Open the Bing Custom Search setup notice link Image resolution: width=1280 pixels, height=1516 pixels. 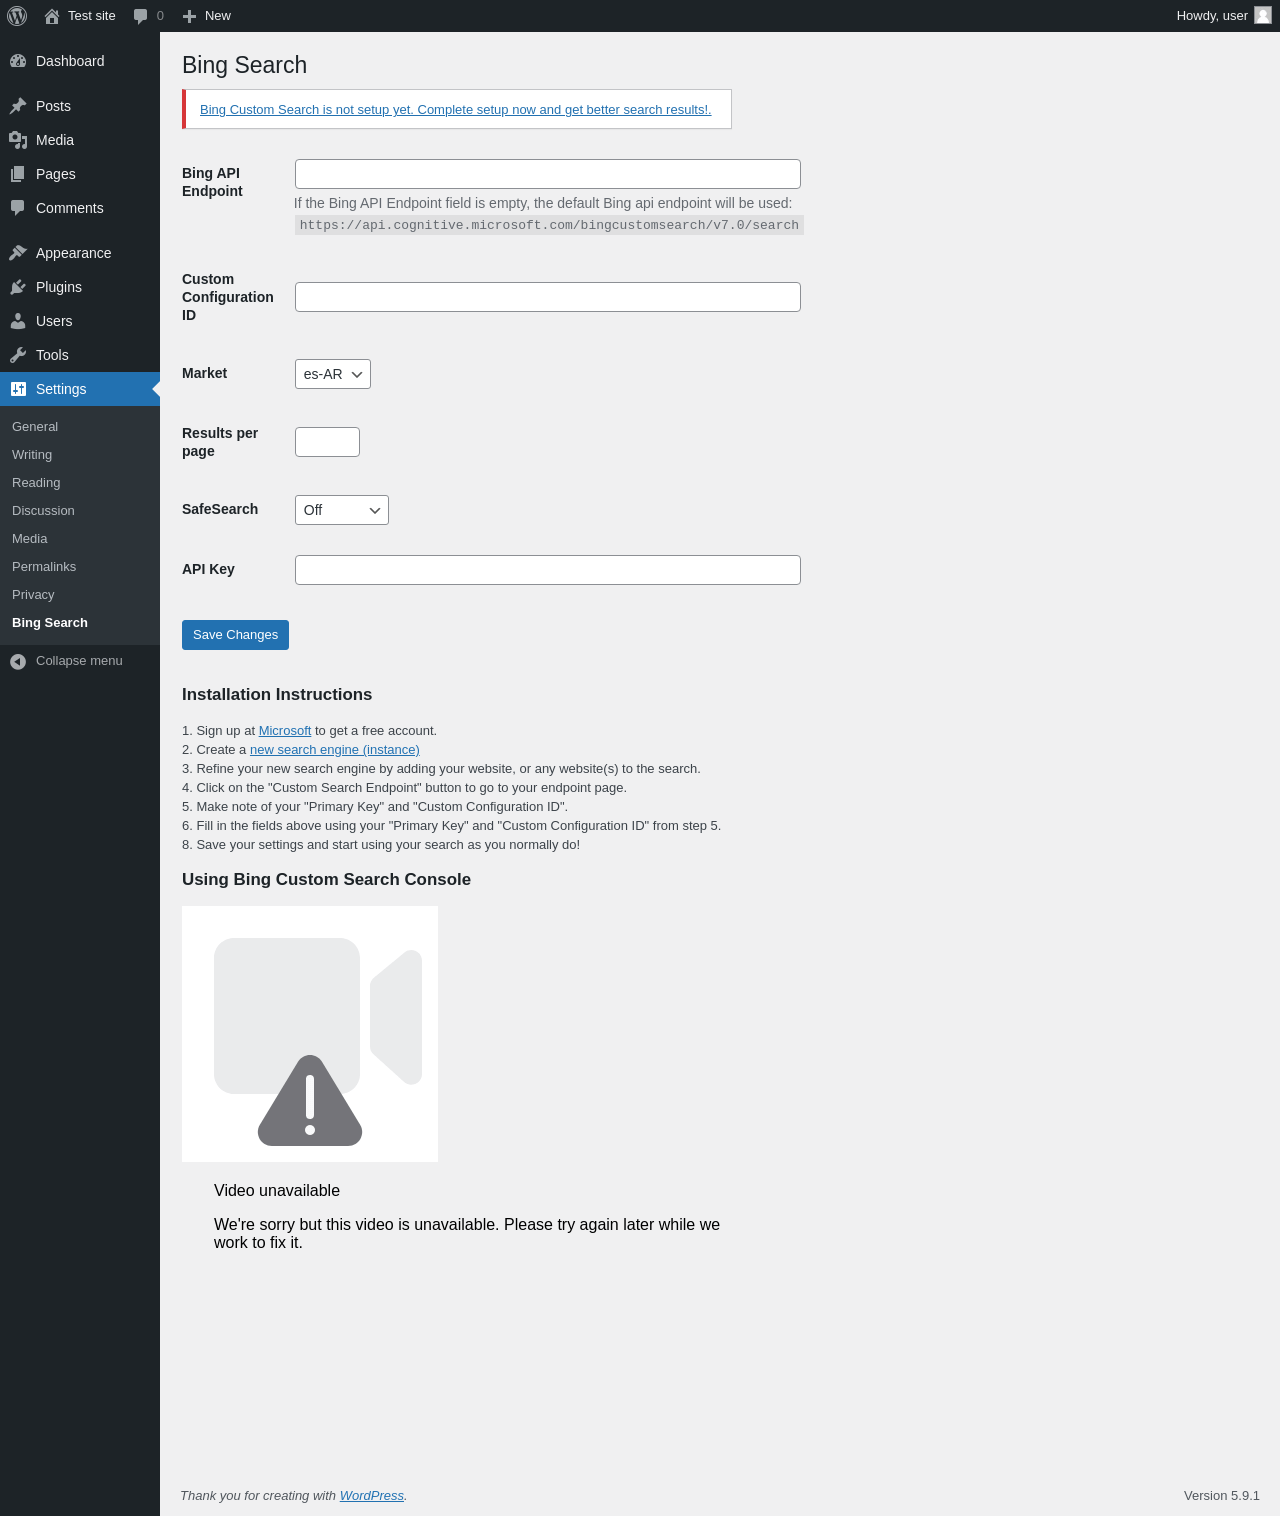point(456,110)
